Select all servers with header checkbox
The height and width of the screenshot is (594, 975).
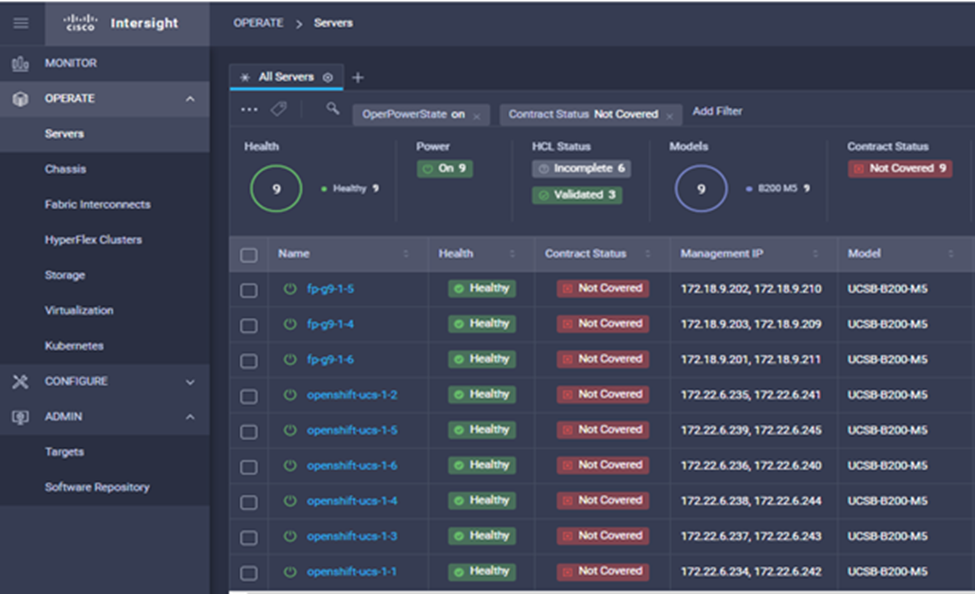(249, 255)
